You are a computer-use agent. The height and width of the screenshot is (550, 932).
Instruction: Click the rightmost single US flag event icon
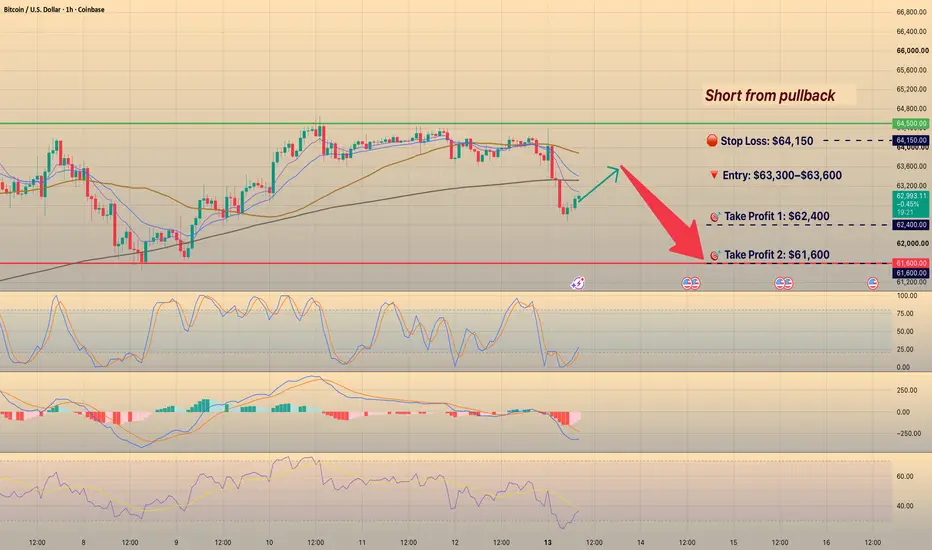point(872,283)
